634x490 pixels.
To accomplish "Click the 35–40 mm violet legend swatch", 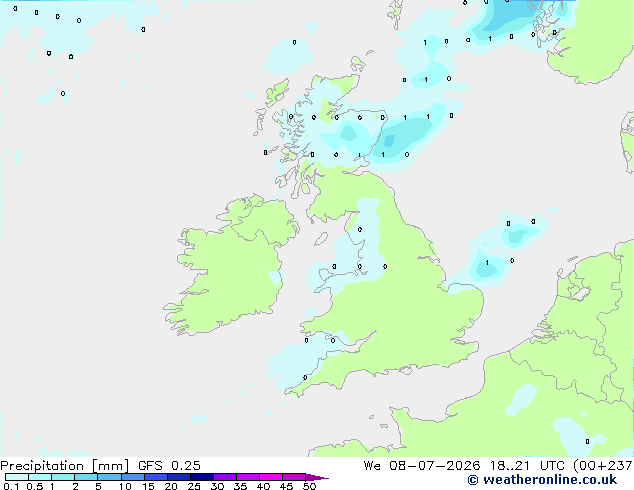I will click(x=247, y=477).
